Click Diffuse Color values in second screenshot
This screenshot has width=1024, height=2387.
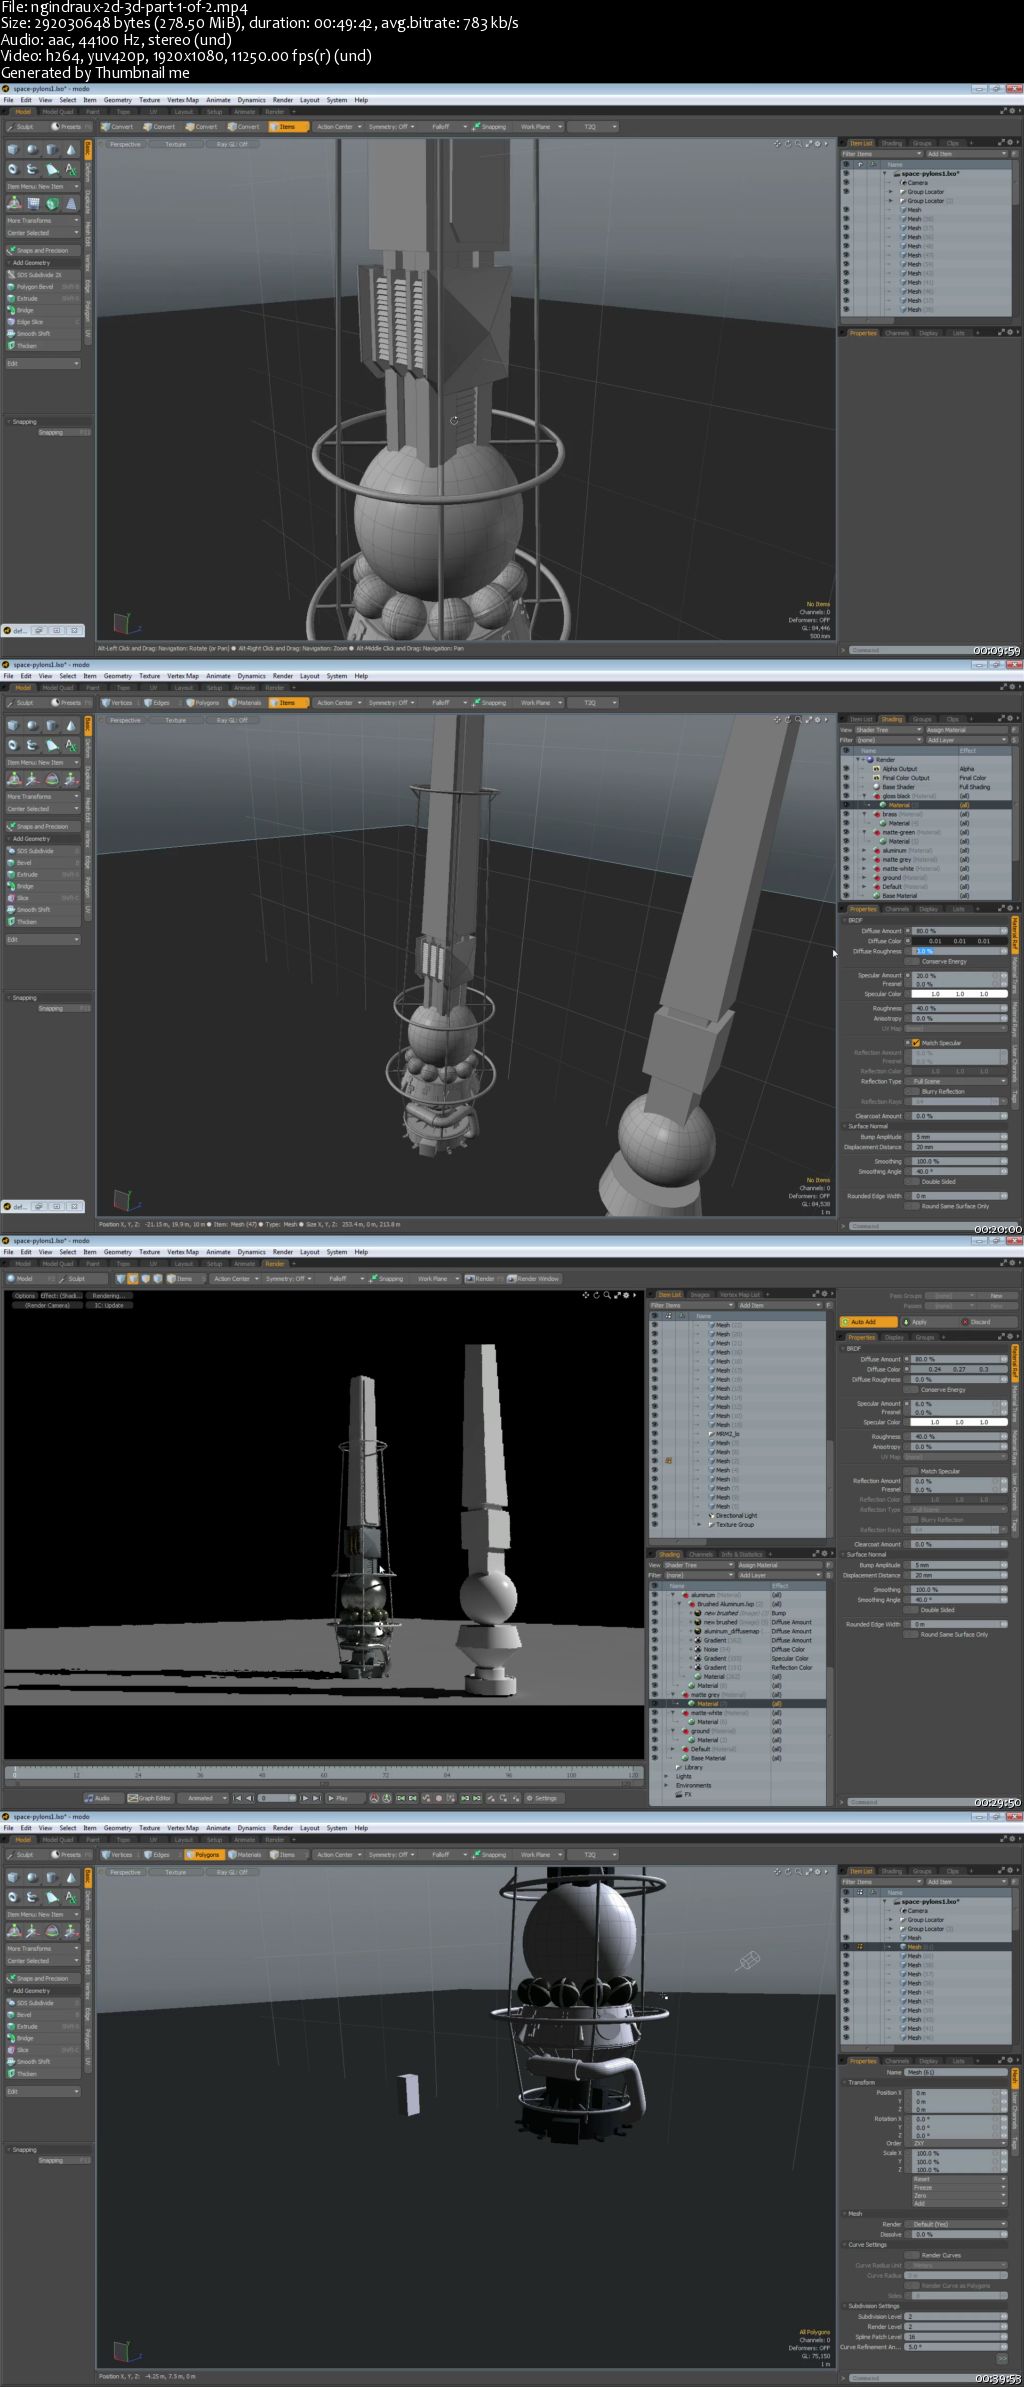point(961,941)
